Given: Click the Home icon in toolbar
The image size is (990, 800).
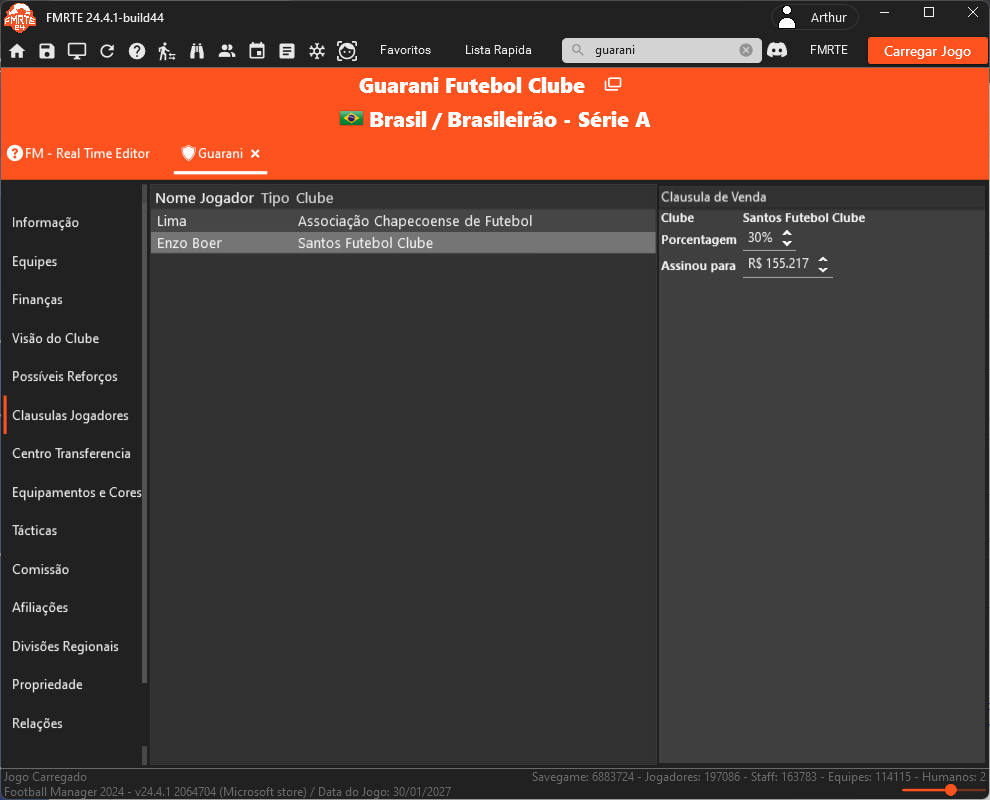Looking at the screenshot, I should 17,51.
